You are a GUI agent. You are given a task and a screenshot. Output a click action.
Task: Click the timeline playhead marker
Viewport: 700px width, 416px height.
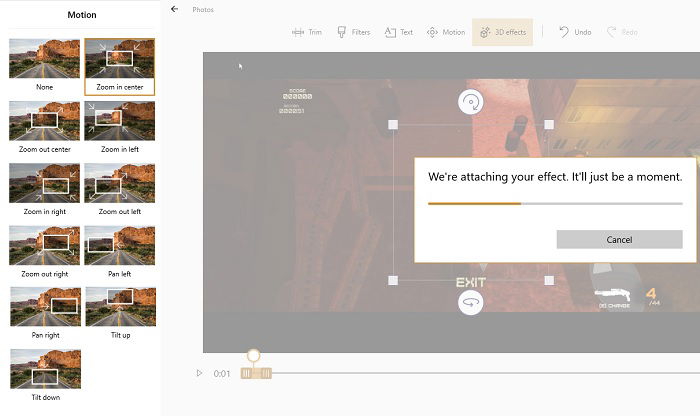pyautogui.click(x=254, y=356)
